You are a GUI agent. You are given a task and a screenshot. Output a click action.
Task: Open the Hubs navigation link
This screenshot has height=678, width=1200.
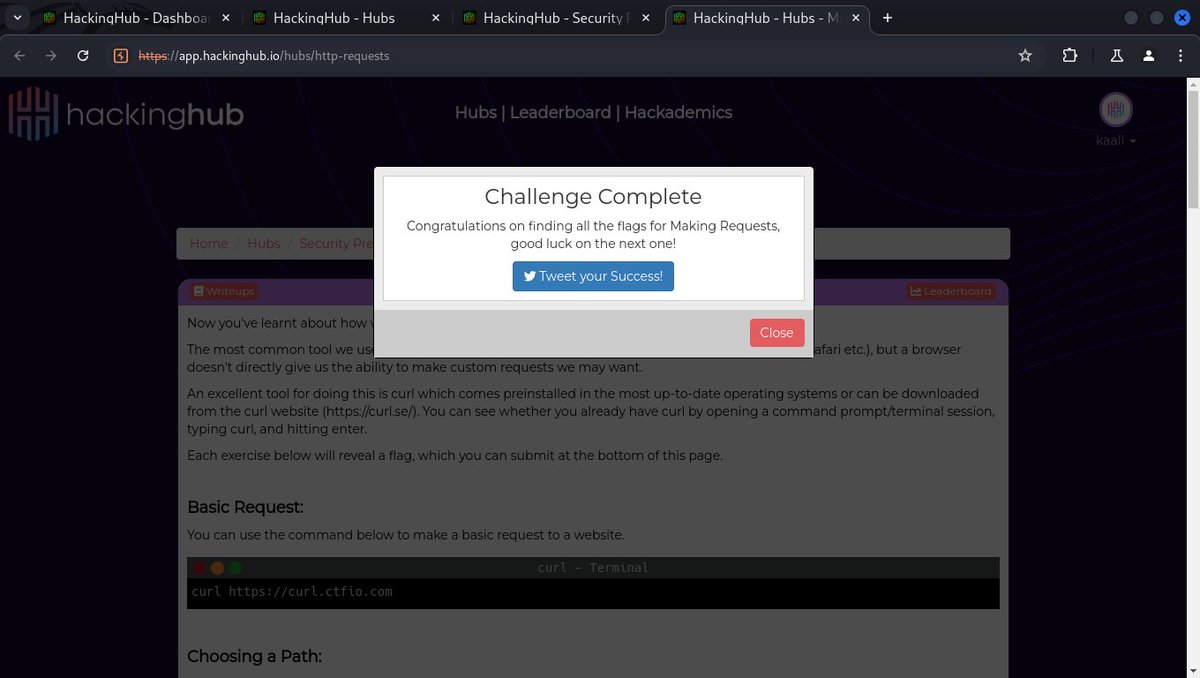475,112
